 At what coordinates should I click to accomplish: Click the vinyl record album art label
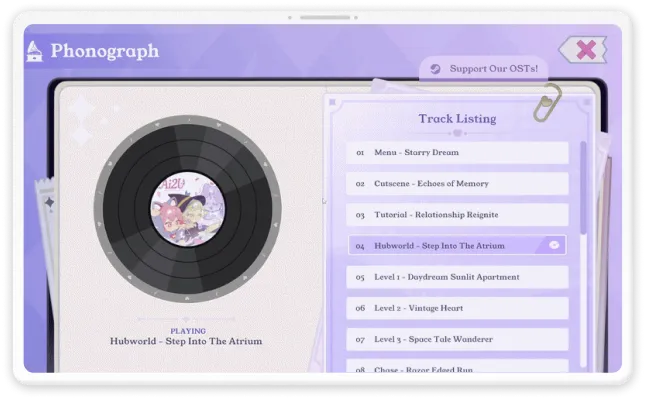point(187,209)
